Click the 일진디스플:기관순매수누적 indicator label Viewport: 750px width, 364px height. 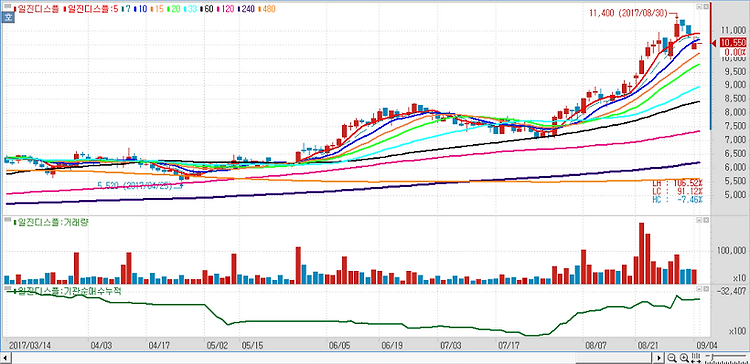[67, 291]
